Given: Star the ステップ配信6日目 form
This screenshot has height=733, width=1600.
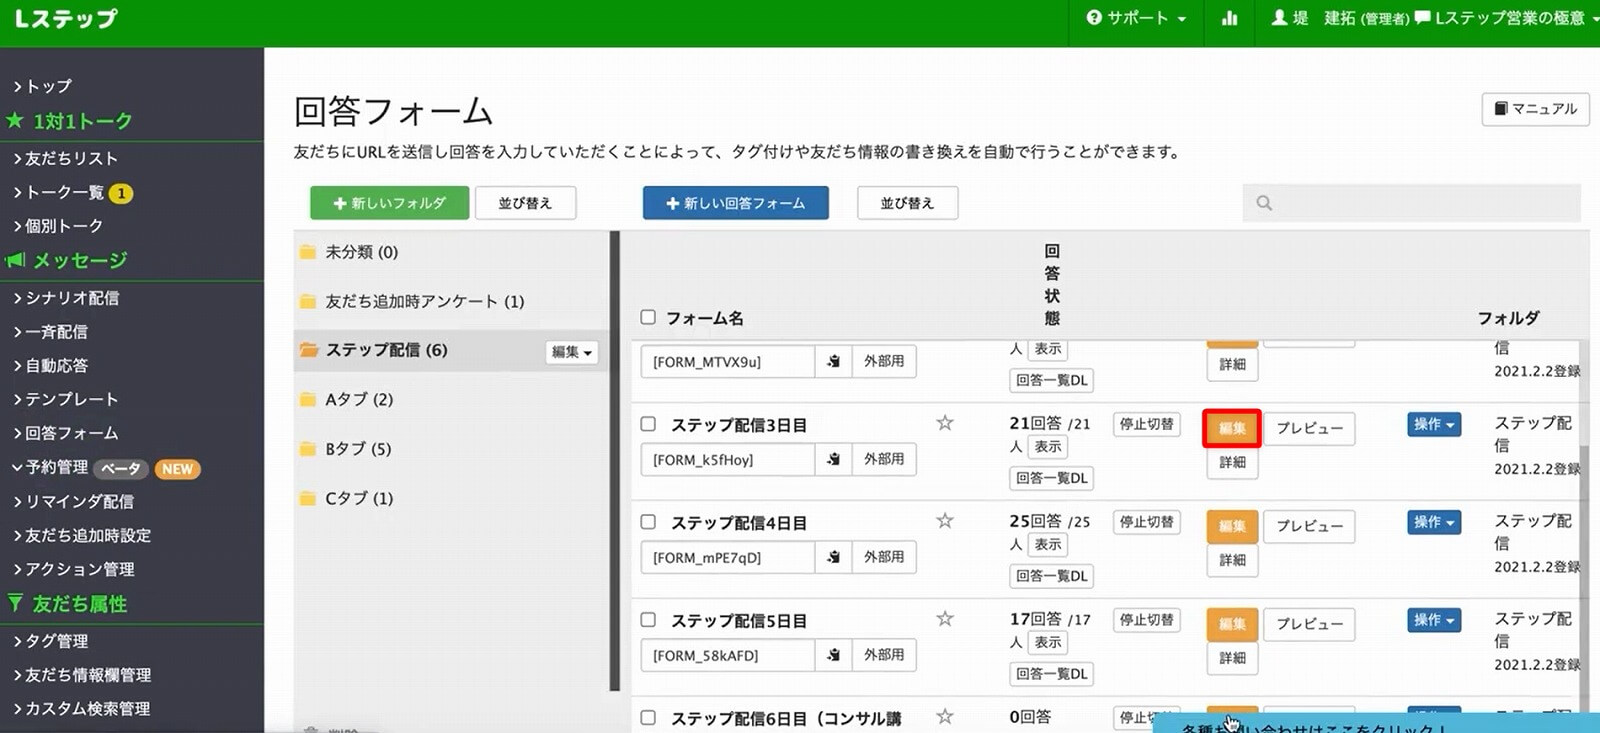Looking at the screenshot, I should click(945, 717).
